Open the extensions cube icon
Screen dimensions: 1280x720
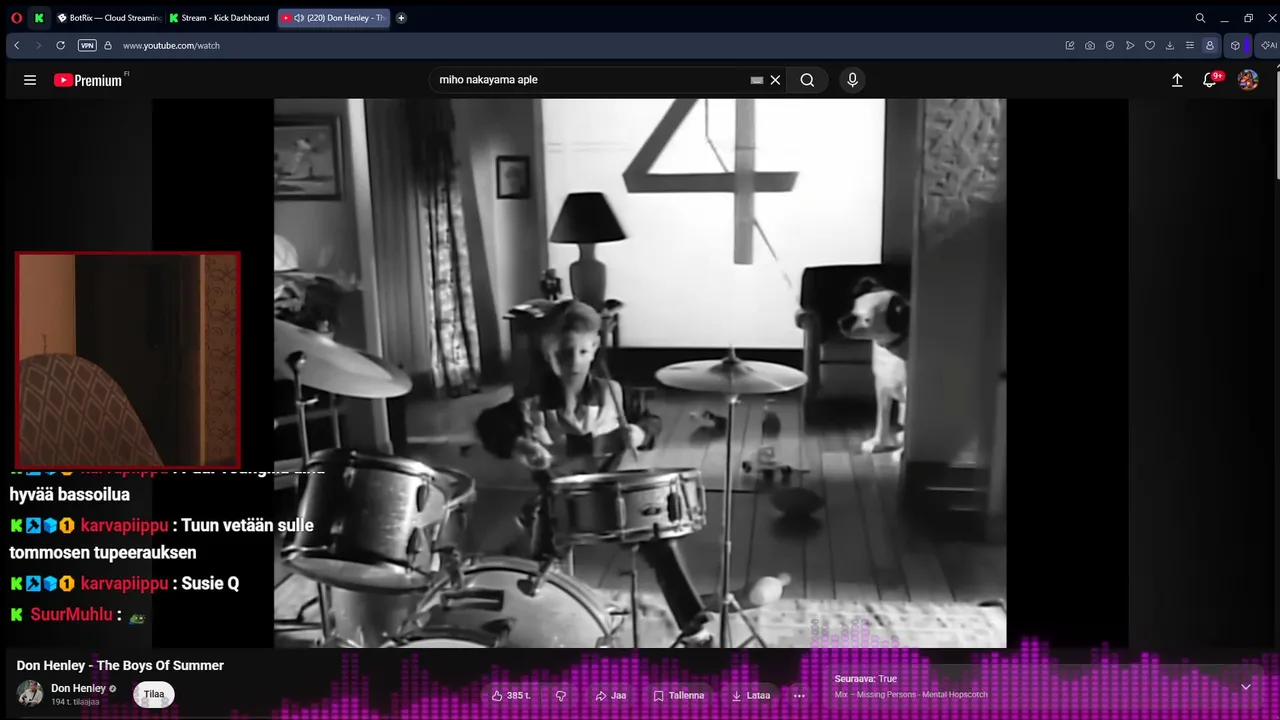pos(1236,45)
